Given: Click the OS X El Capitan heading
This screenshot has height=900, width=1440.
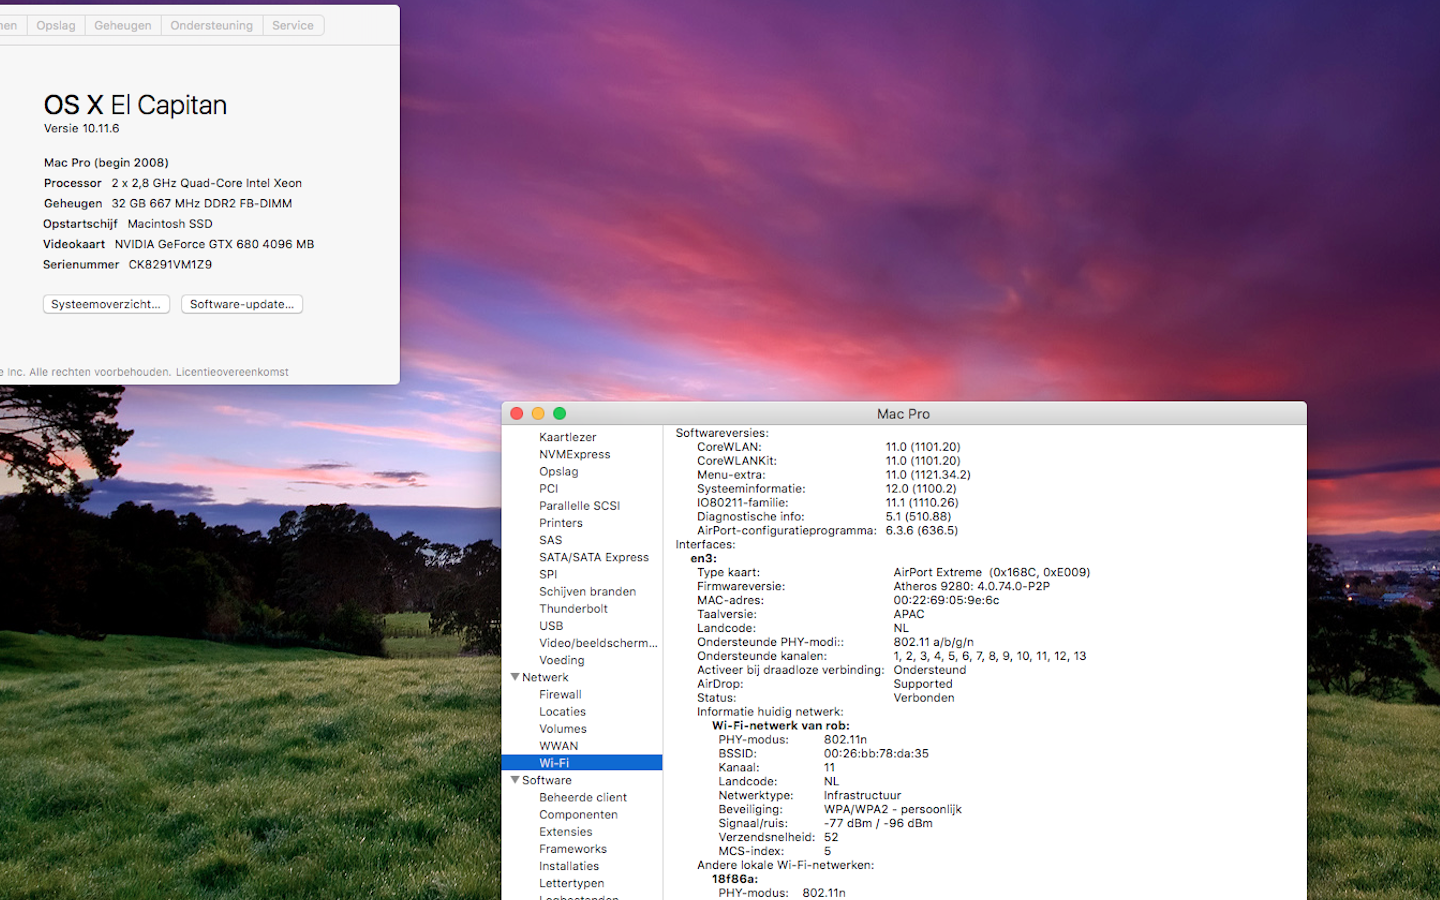Looking at the screenshot, I should (x=135, y=105).
